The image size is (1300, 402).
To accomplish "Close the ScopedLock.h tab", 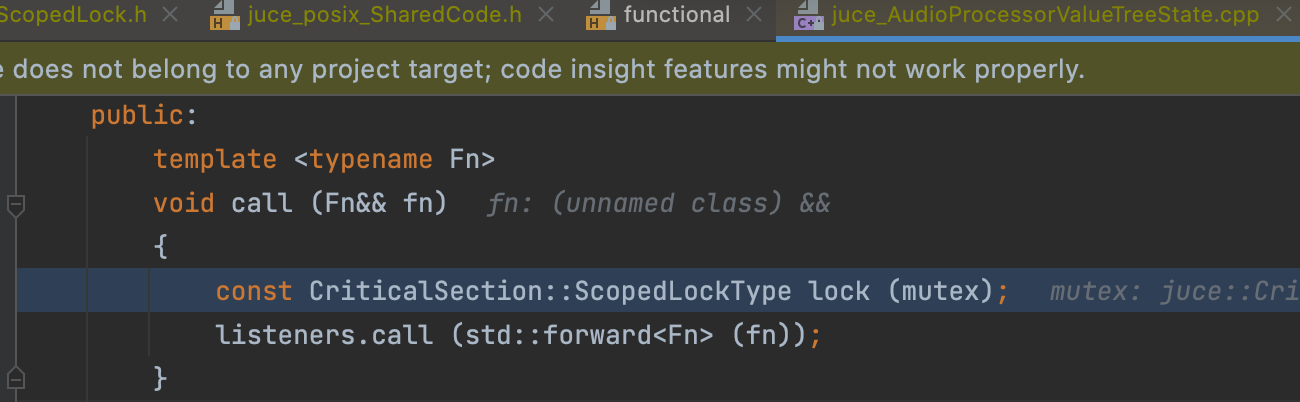I will click(x=168, y=16).
